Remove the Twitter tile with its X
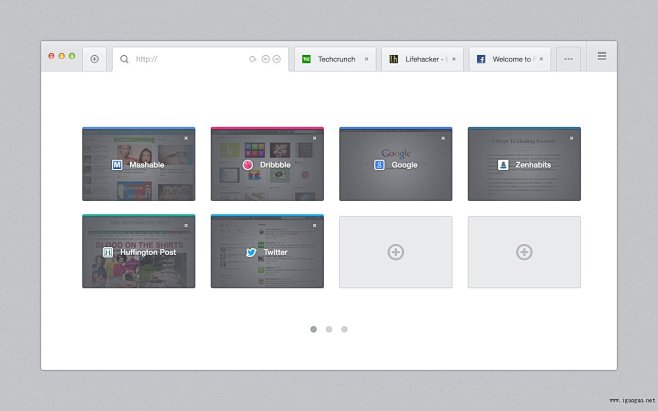The width and height of the screenshot is (658, 411). 314,225
